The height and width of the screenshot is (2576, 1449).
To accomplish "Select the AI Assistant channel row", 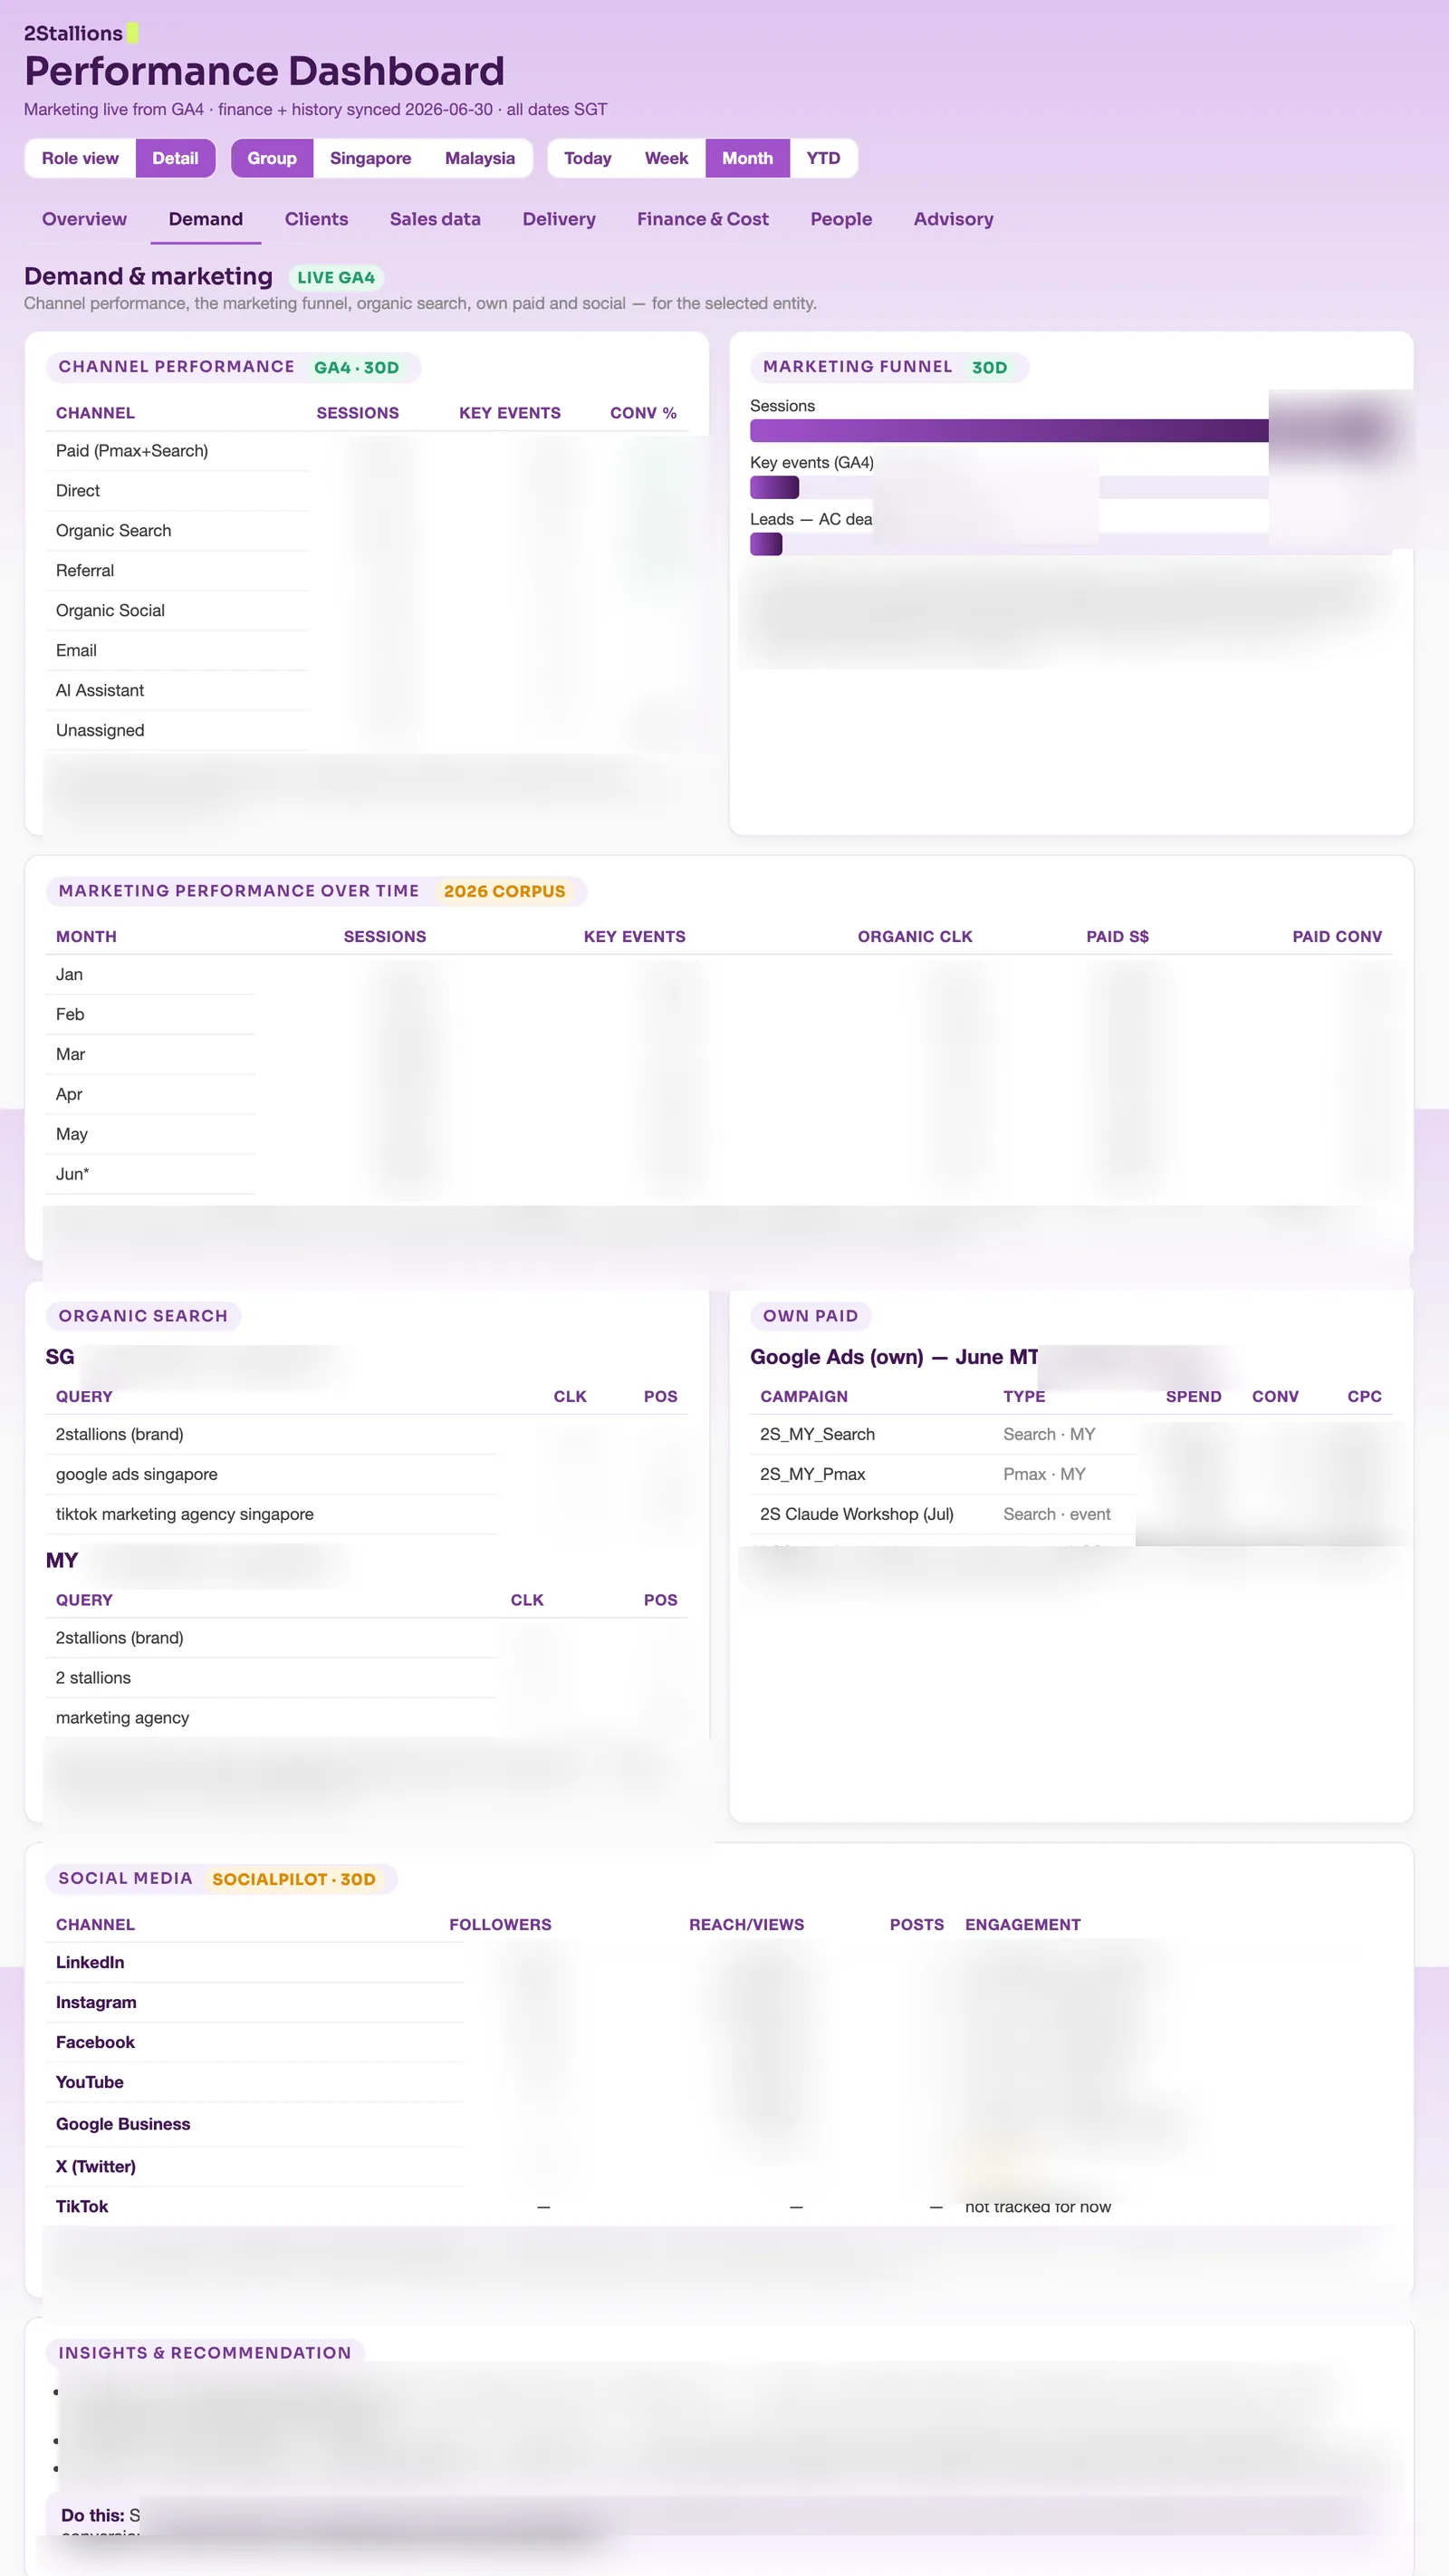I will click(367, 691).
